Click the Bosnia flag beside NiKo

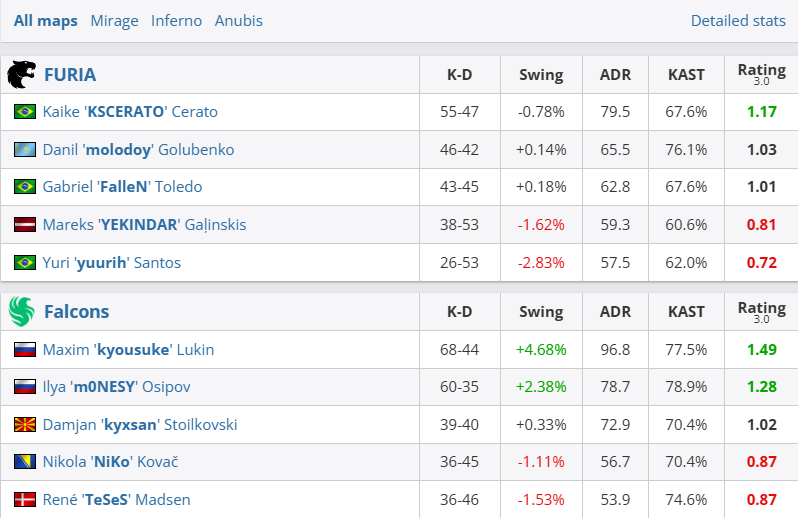point(25,462)
